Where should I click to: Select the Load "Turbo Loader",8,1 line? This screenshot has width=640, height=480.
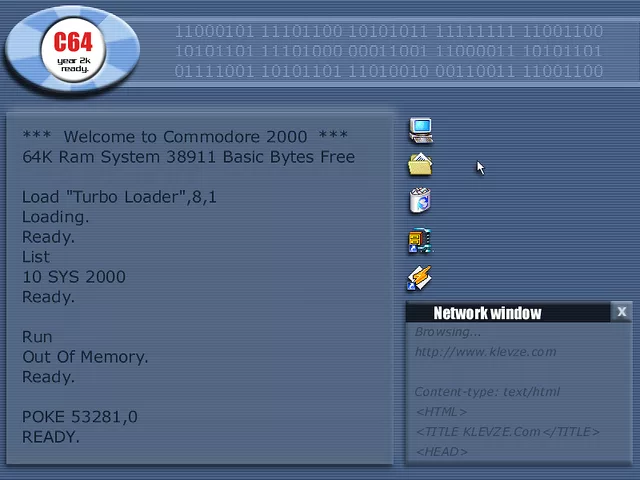coord(119,197)
